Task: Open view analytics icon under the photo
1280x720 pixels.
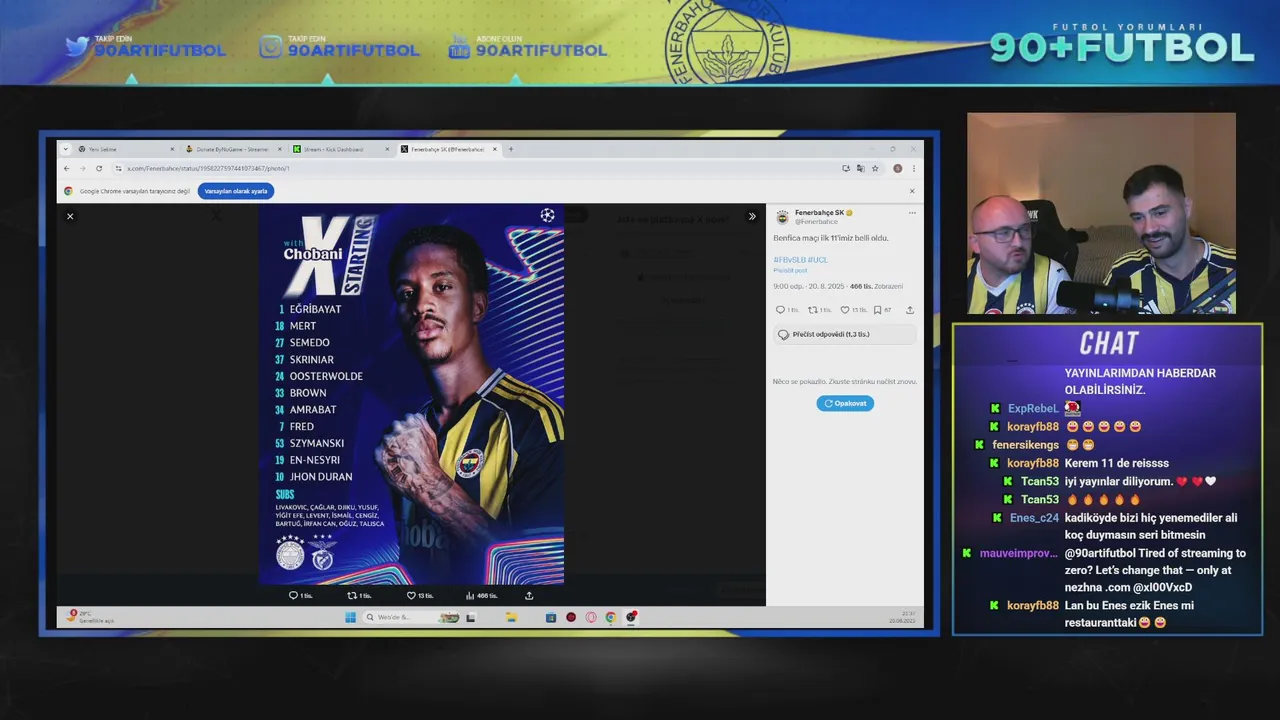Action: pos(470,595)
